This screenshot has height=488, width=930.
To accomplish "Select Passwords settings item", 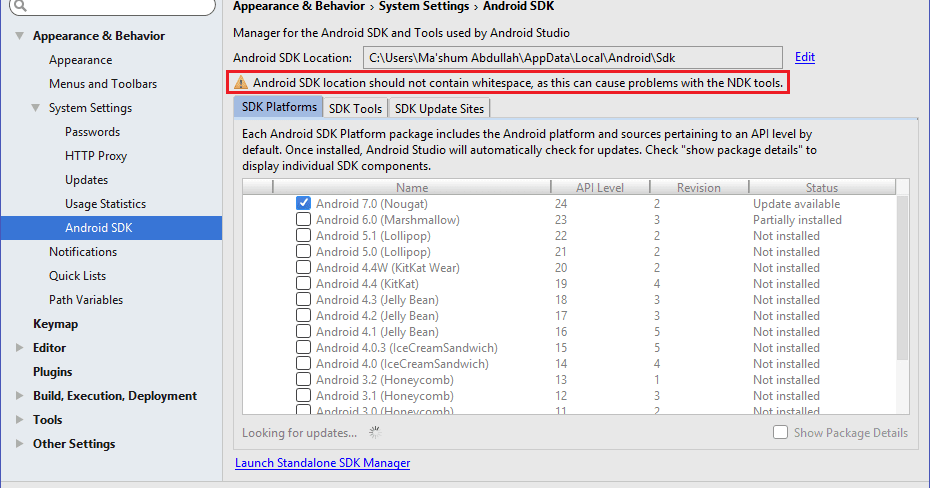I will click(93, 132).
